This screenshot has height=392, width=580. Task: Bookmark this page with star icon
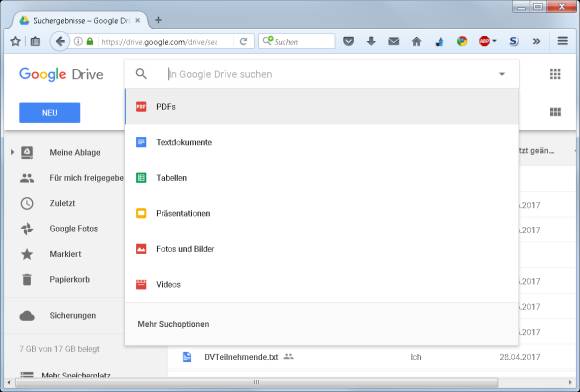tap(15, 41)
